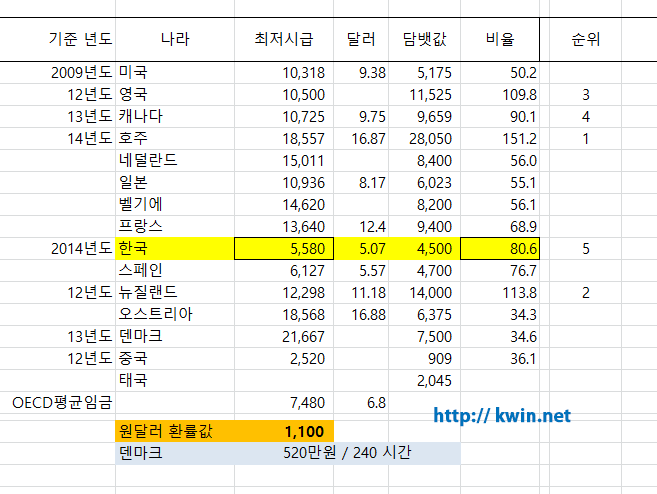This screenshot has height=494, width=657.
Task: Select Australia's cigarette price 28,050
Action: 423,138
